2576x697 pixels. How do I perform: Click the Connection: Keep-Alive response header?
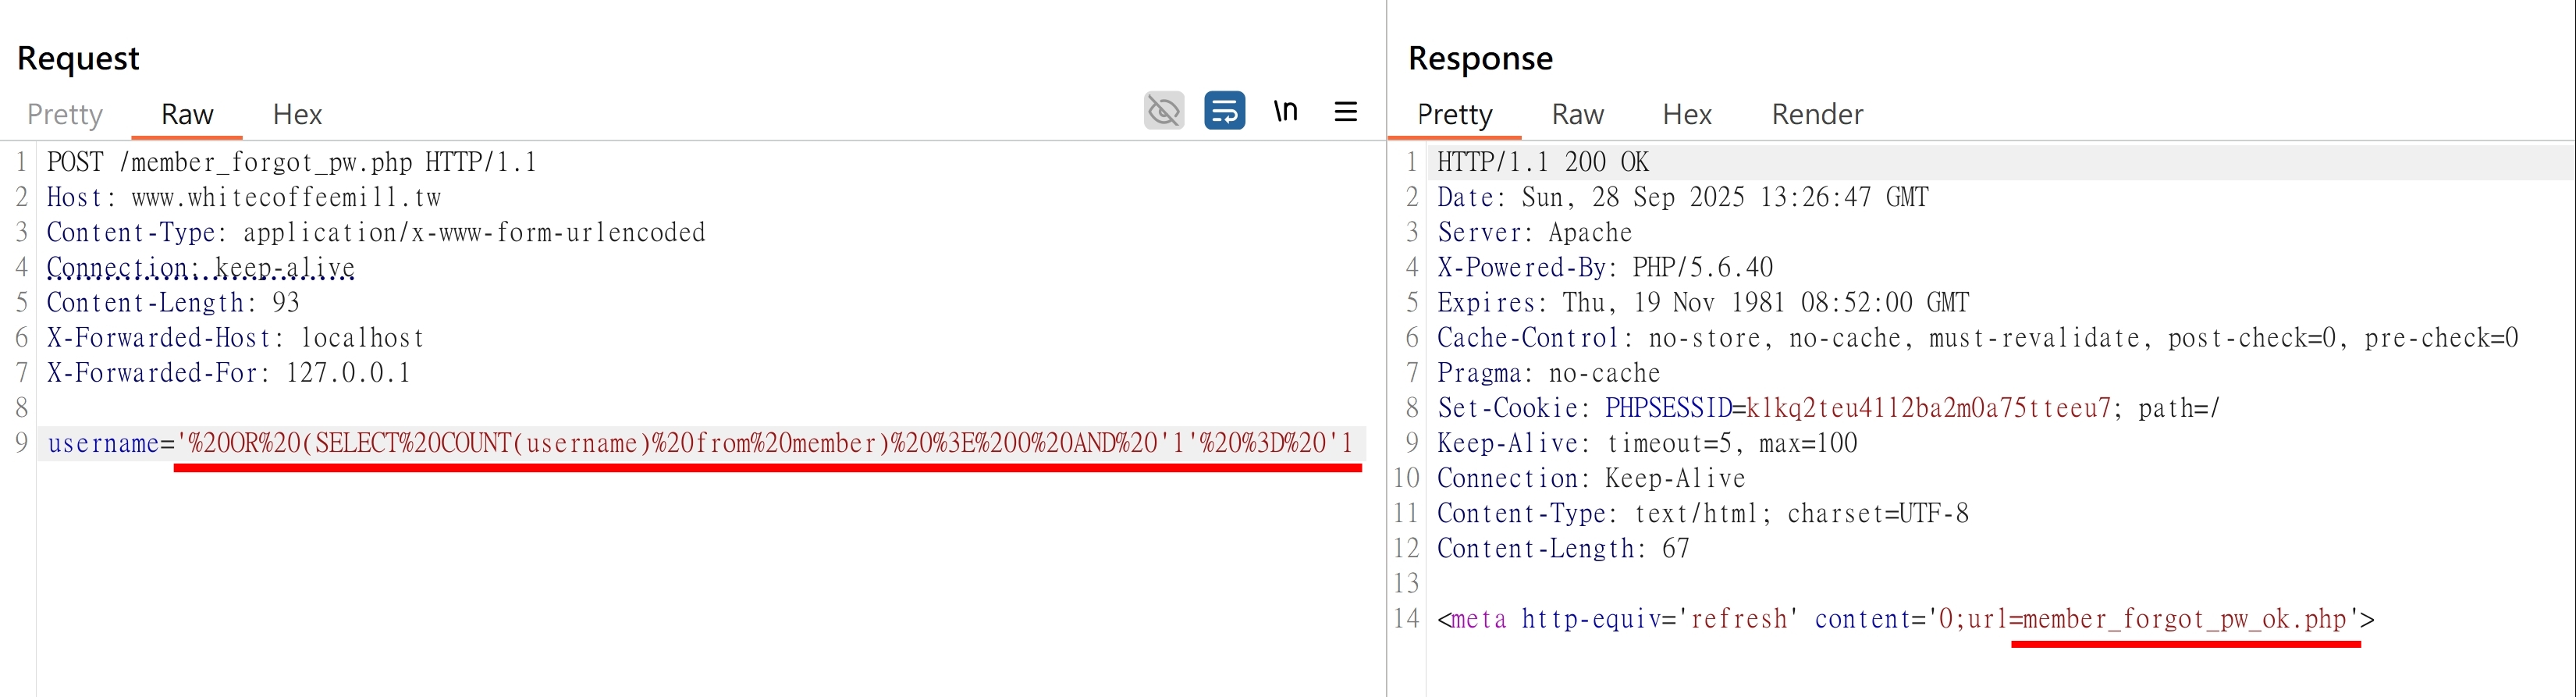[1591, 478]
